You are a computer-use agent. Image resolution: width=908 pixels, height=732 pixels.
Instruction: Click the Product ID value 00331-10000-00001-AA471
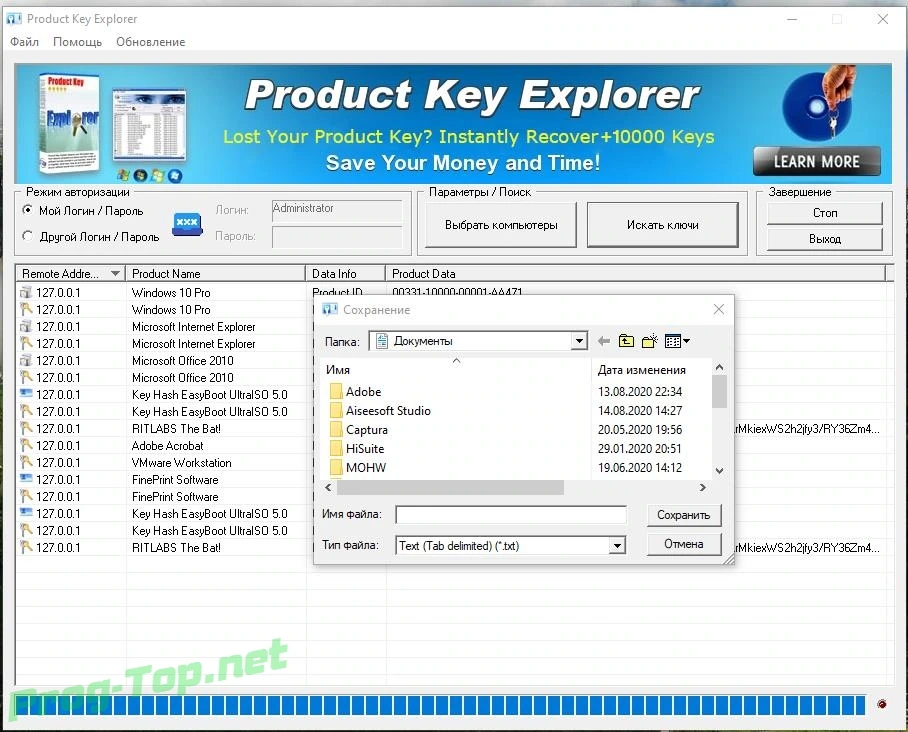click(x=457, y=292)
